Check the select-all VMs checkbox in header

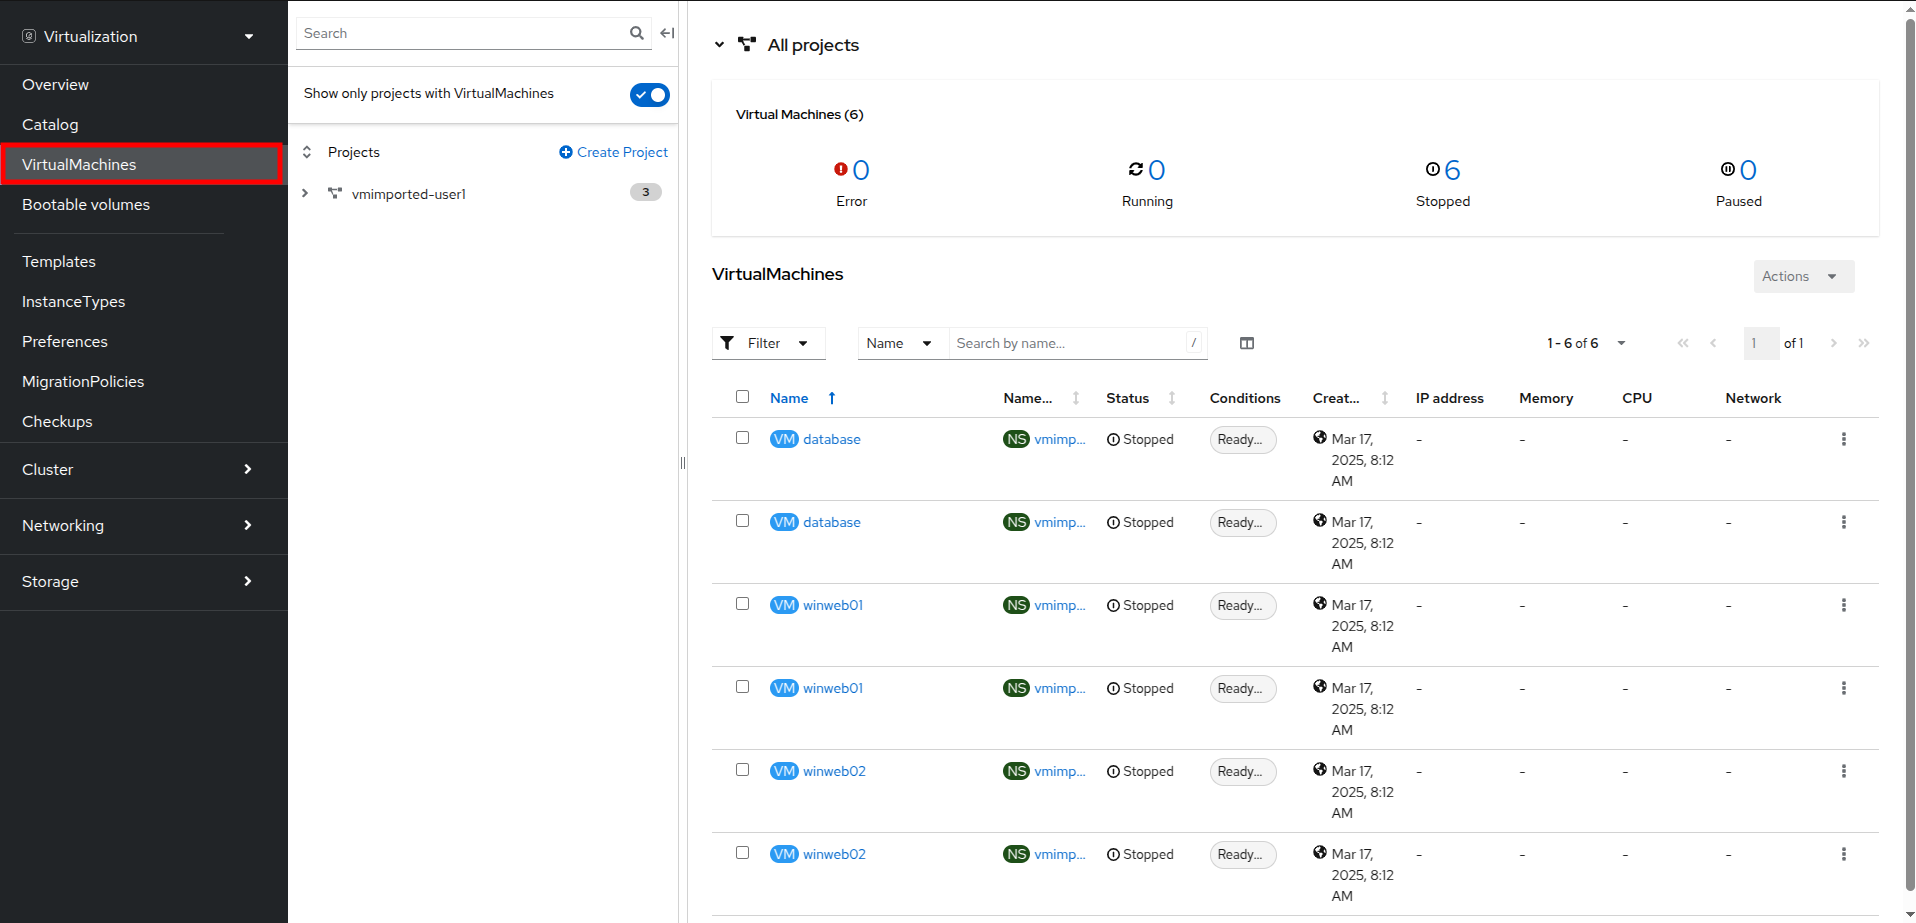click(742, 397)
